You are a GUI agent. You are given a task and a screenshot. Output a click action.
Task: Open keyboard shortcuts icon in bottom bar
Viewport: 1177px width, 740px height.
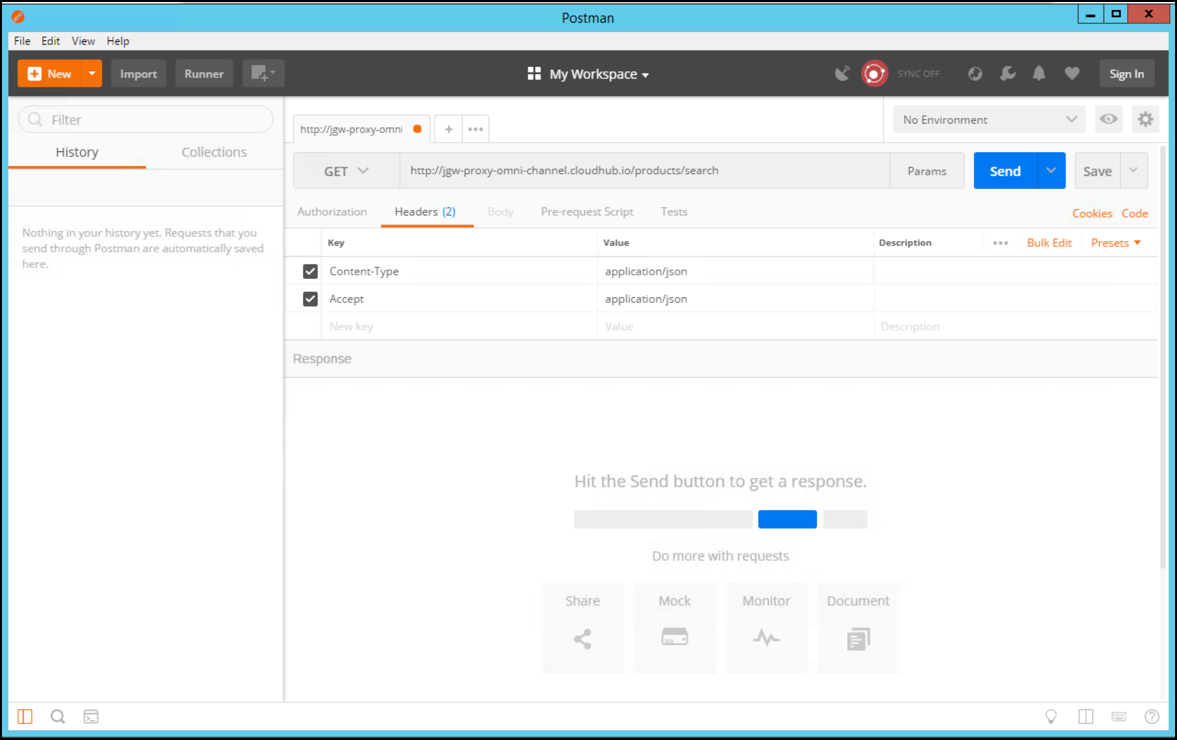1118,717
